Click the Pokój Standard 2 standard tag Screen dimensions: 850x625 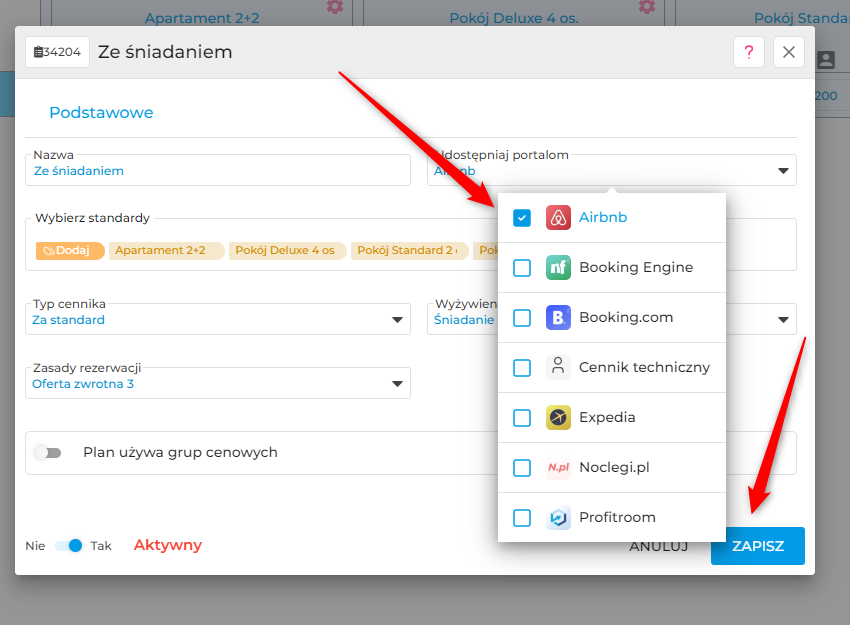click(409, 250)
